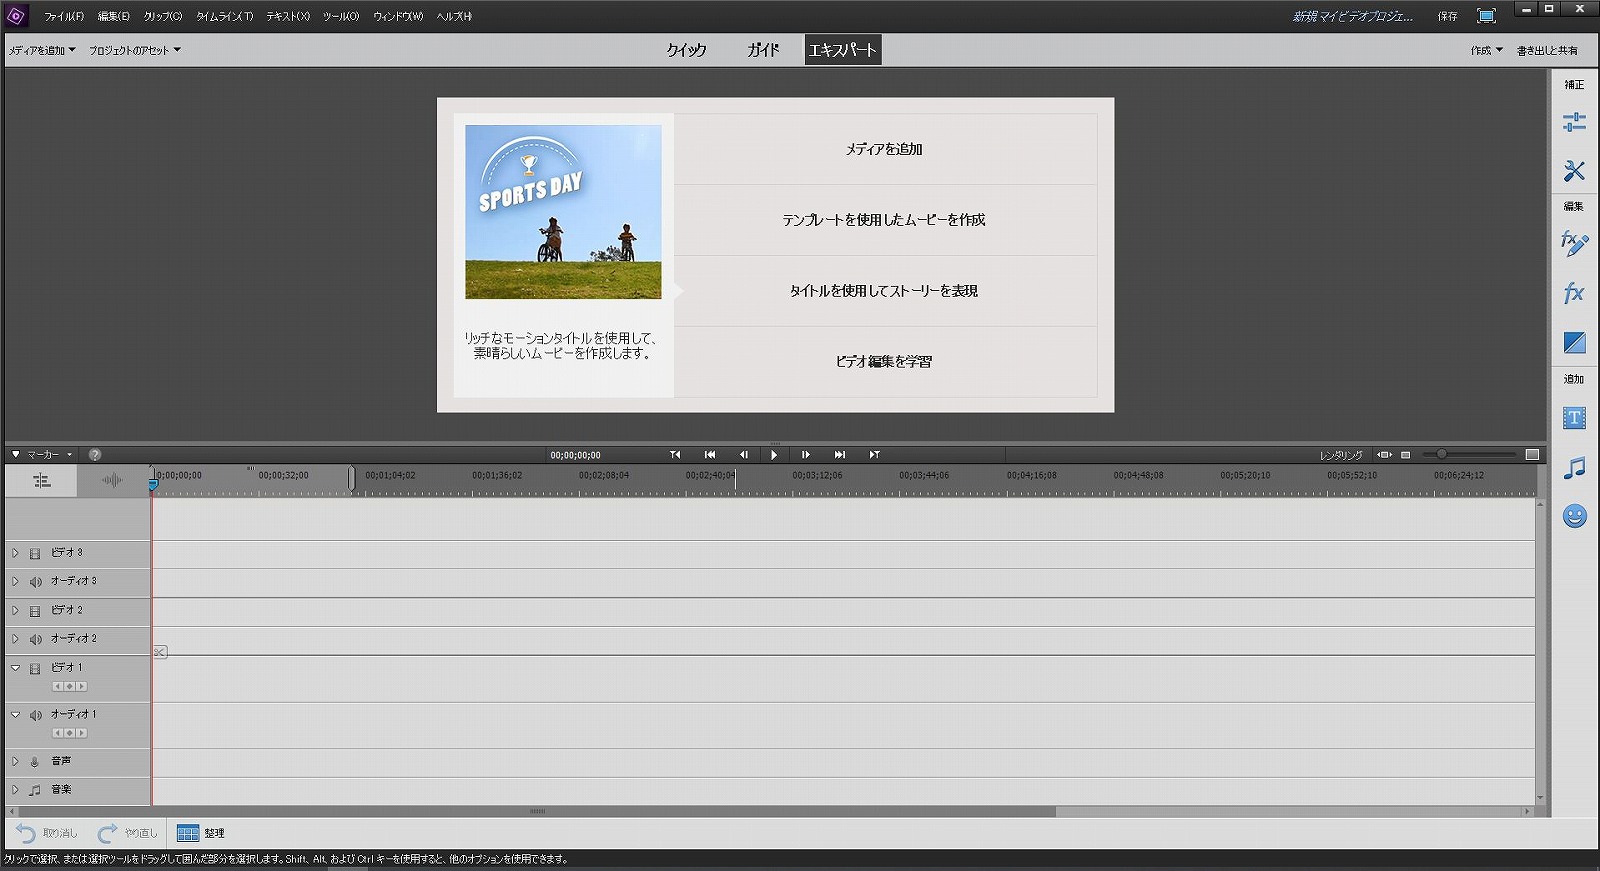Viewport: 1600px width, 871px height.
Task: Toggle the audio waveform view button
Action: [x=112, y=481]
